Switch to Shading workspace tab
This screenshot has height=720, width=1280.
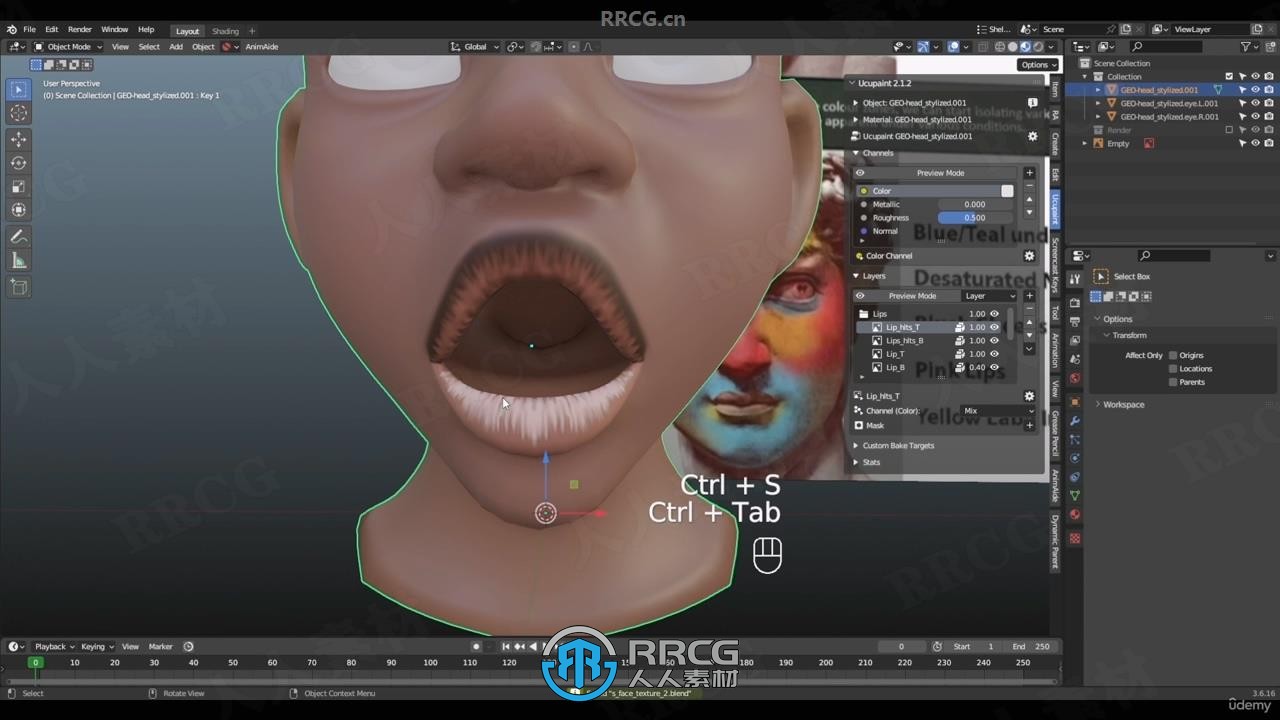click(x=225, y=31)
